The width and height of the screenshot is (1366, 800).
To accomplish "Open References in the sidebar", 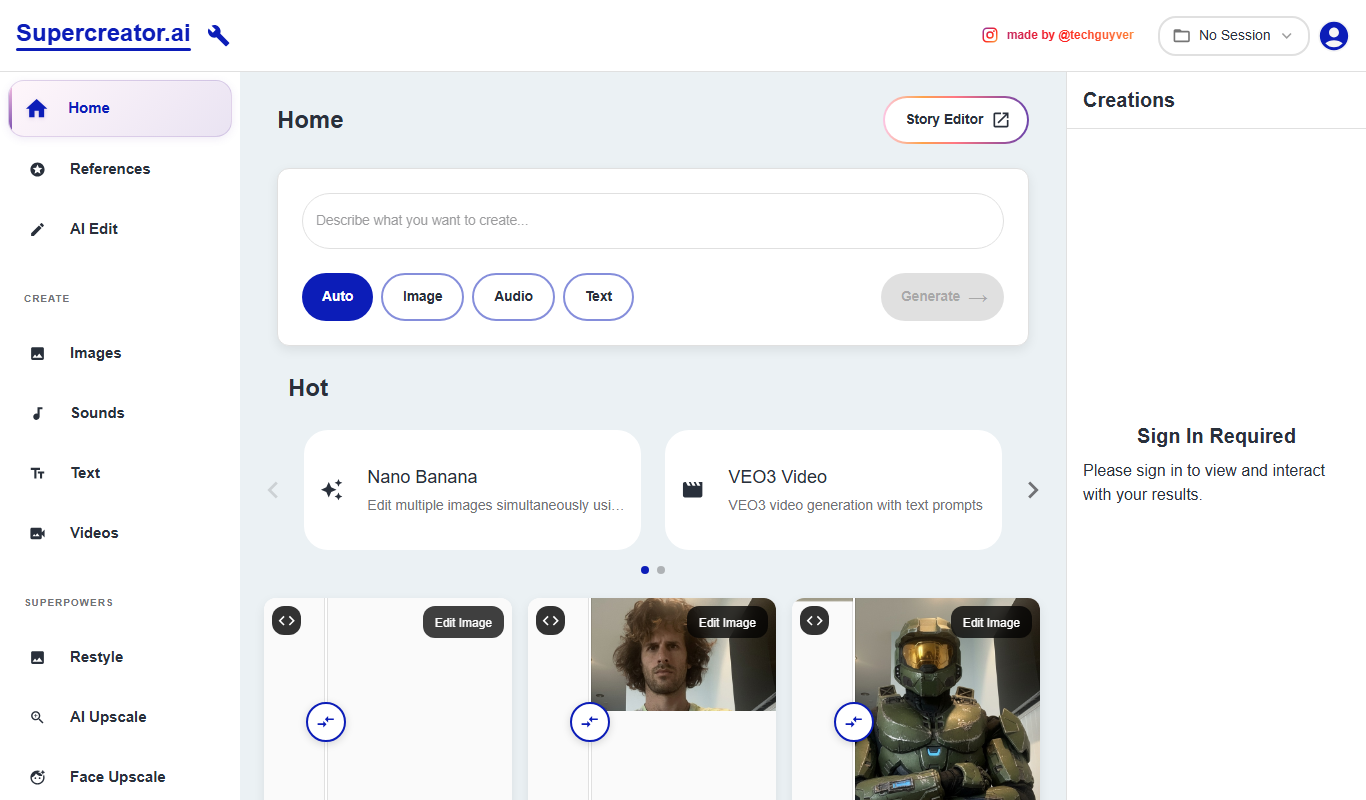I will 120,169.
